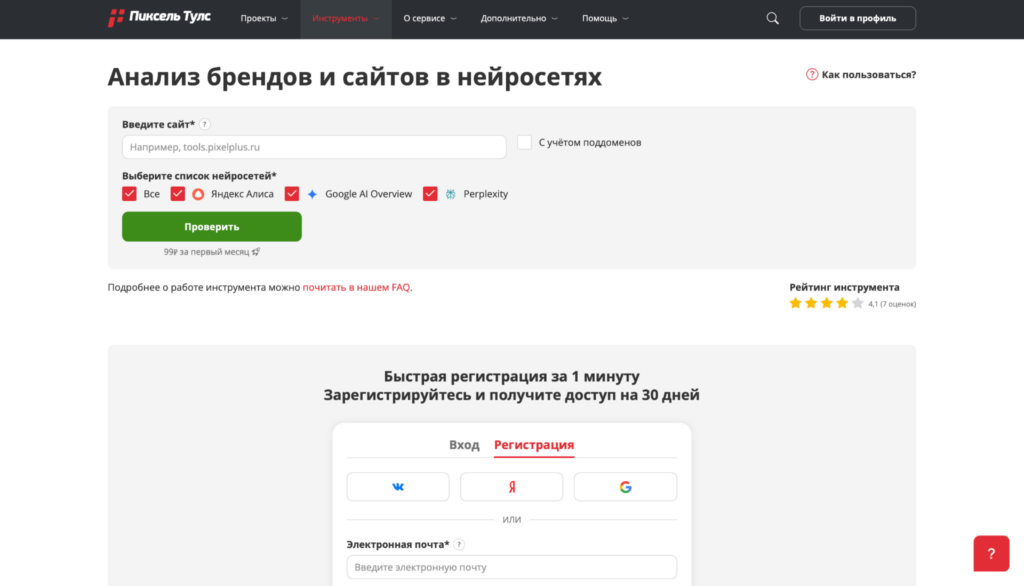This screenshot has height=586, width=1024.
Task: Open the почитать в нашем FAQ link
Action: pos(356,287)
